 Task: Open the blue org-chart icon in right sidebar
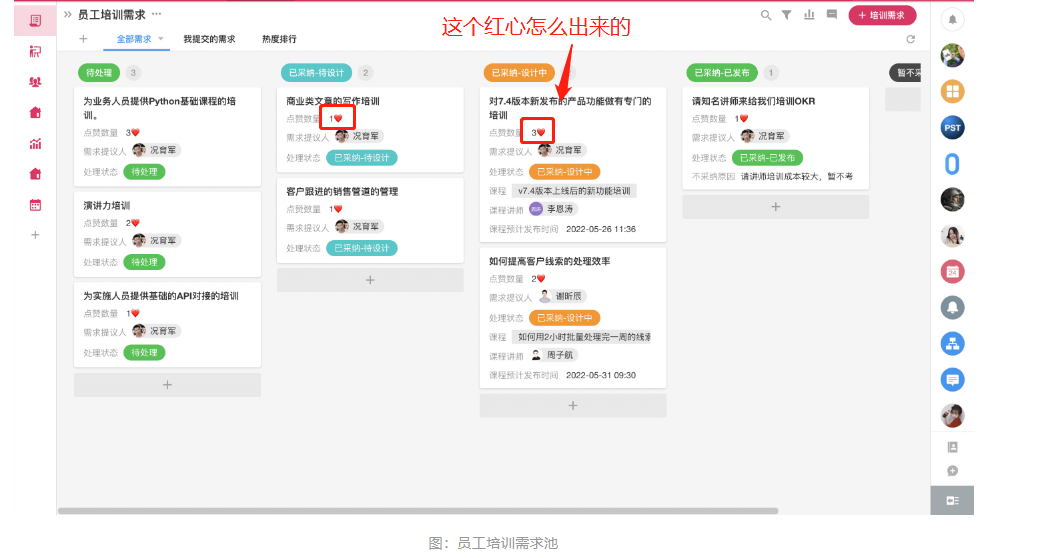pos(952,344)
